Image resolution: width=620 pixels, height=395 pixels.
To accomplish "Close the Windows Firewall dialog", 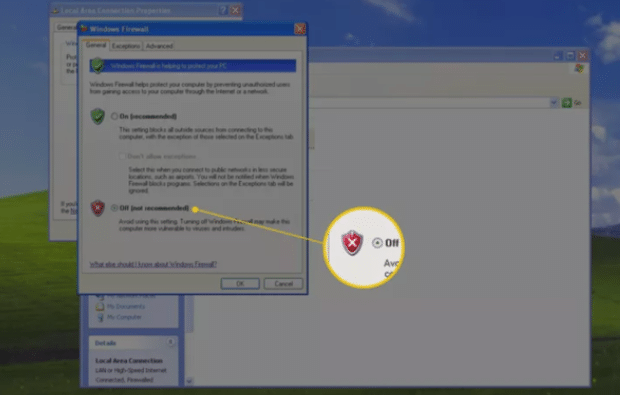I will [x=300, y=29].
